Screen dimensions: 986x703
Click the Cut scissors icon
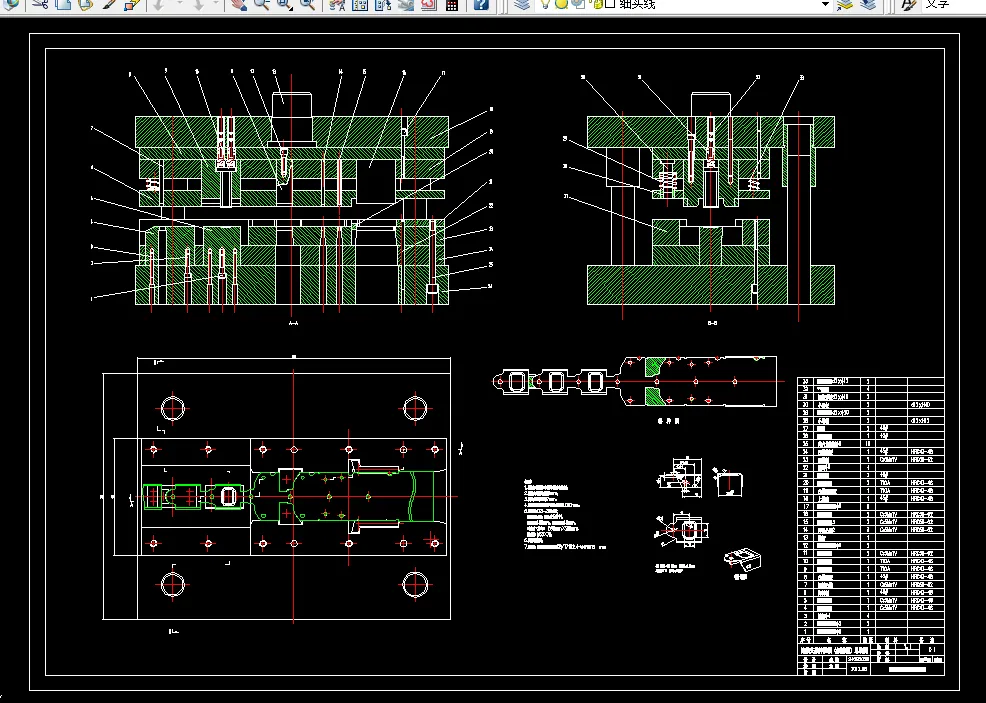41,4
